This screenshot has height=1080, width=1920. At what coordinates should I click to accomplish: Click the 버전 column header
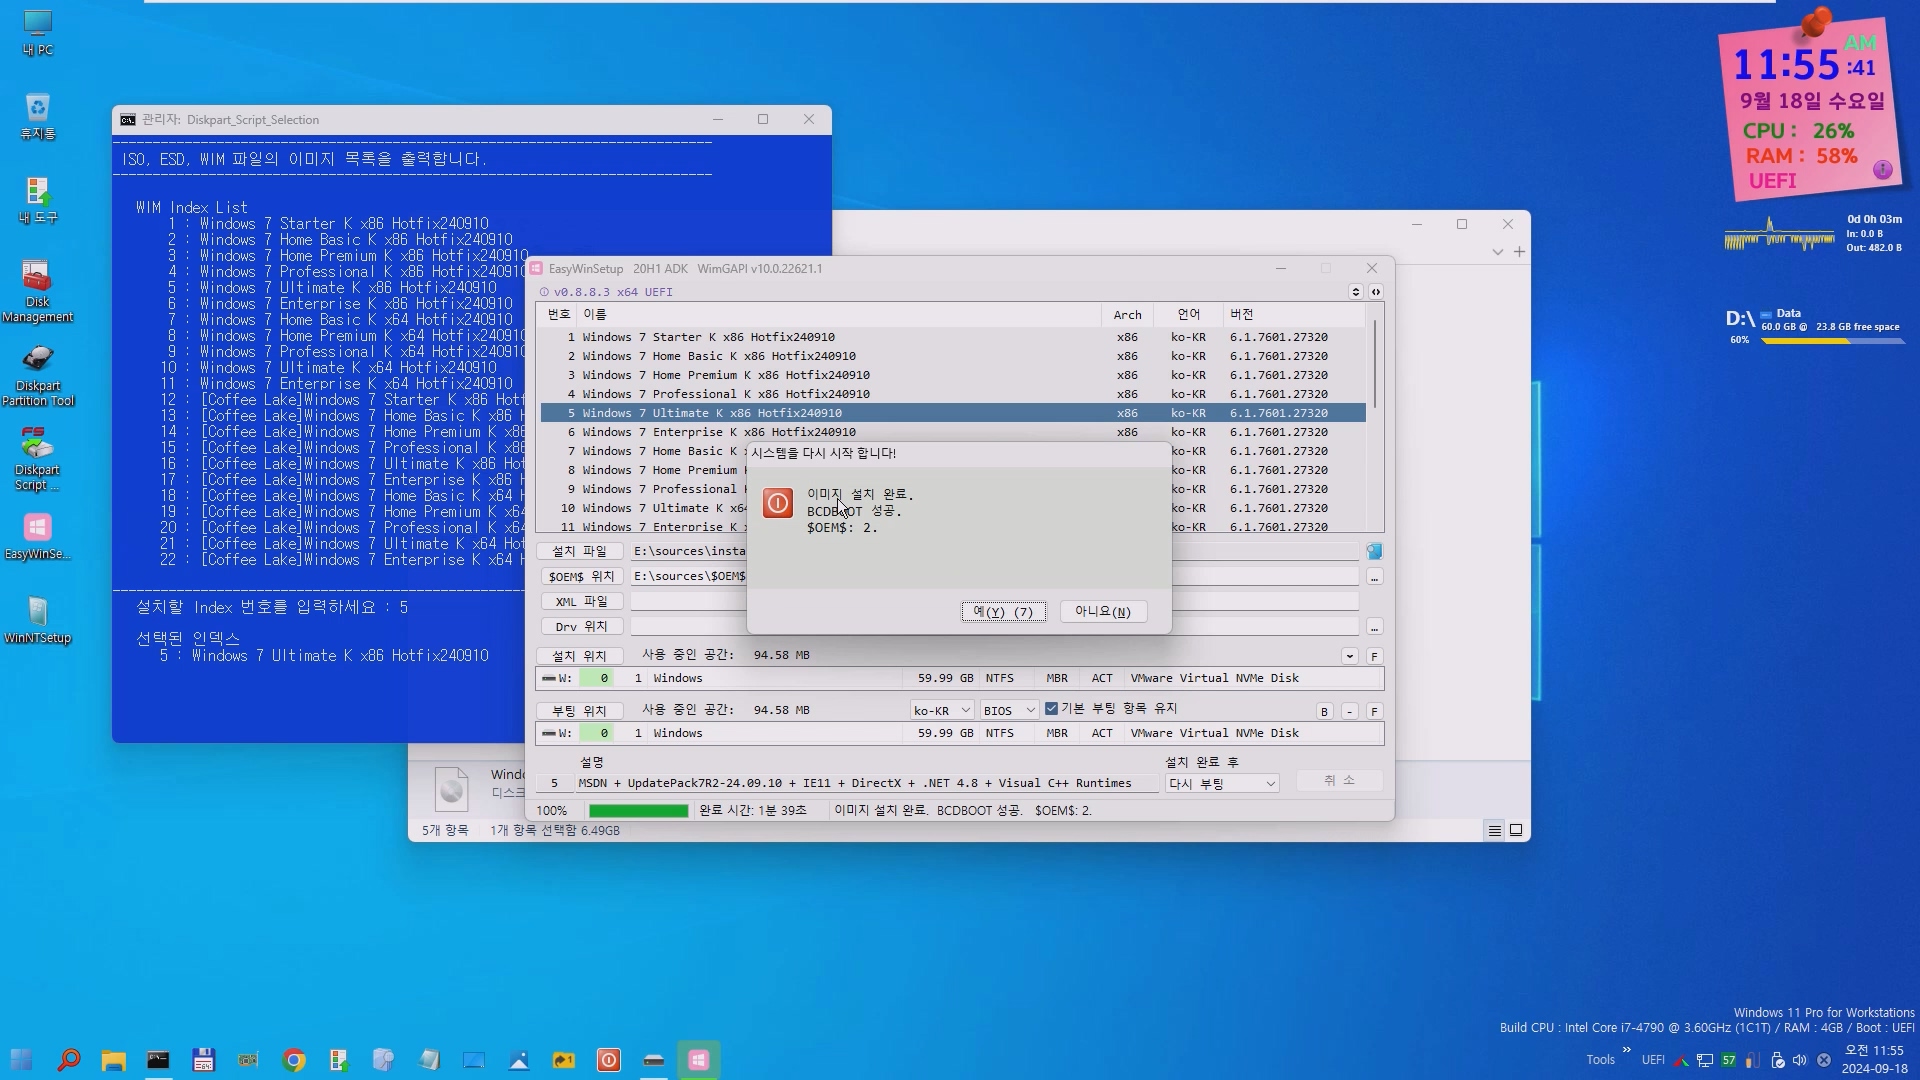pos(1242,314)
